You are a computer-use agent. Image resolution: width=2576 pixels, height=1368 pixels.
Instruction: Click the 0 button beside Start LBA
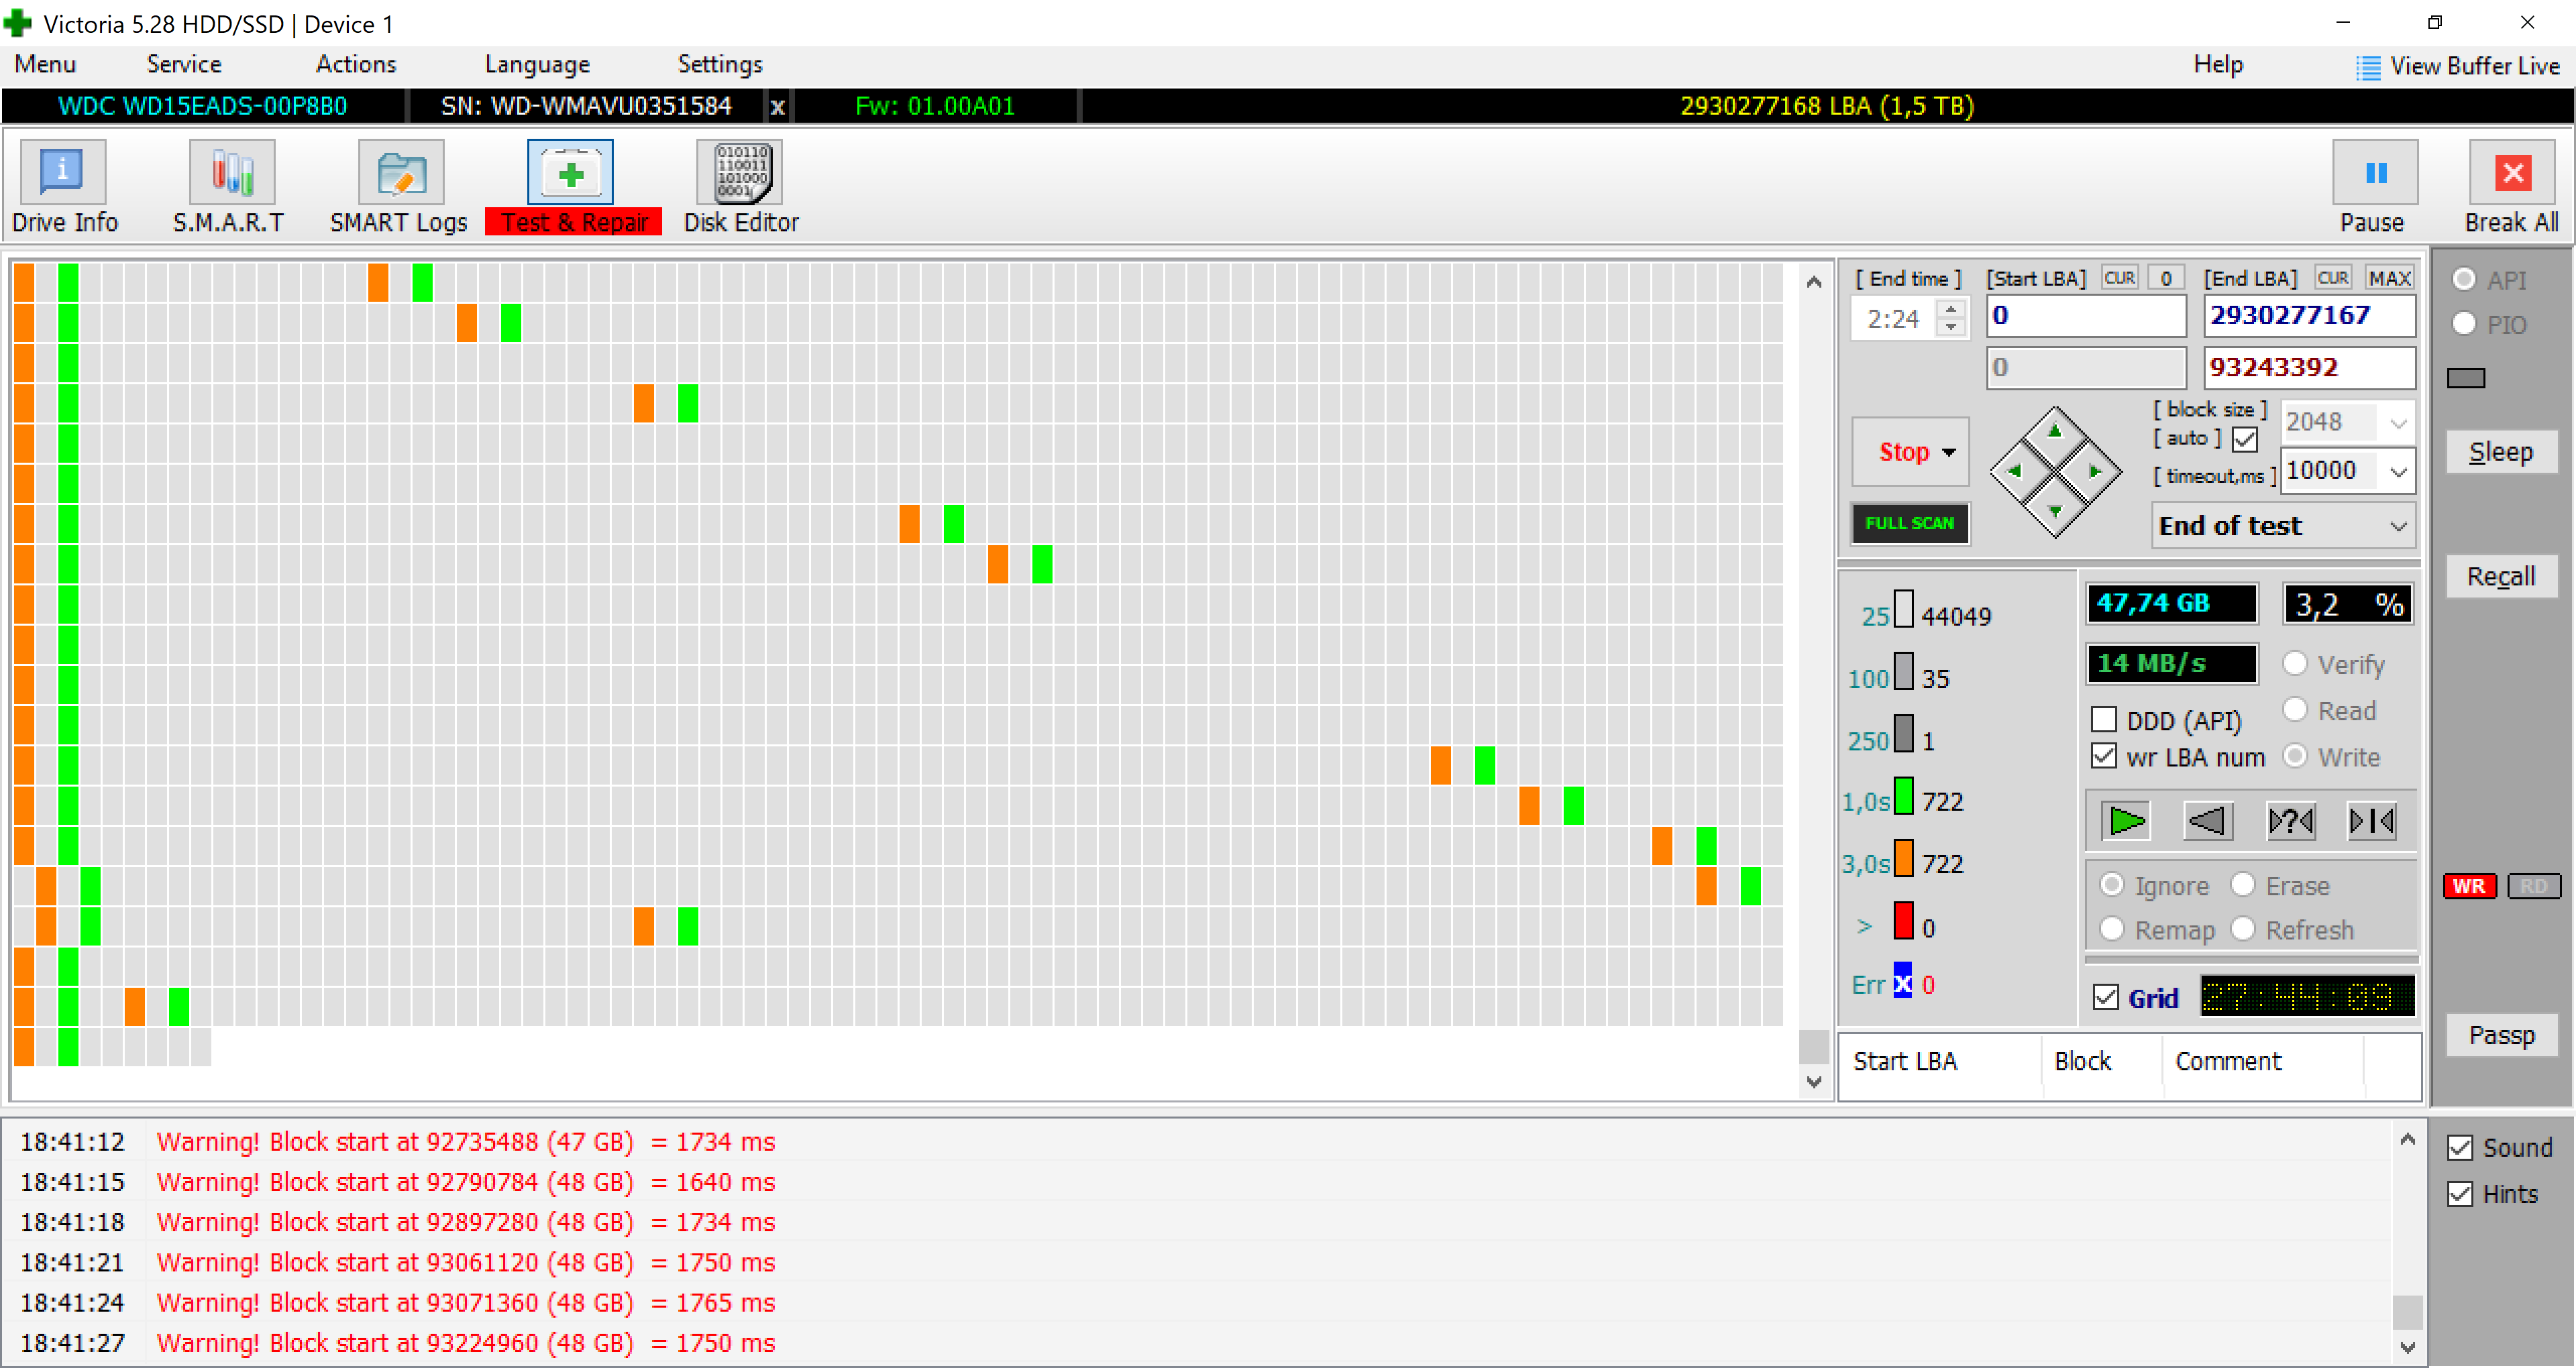tap(2166, 278)
